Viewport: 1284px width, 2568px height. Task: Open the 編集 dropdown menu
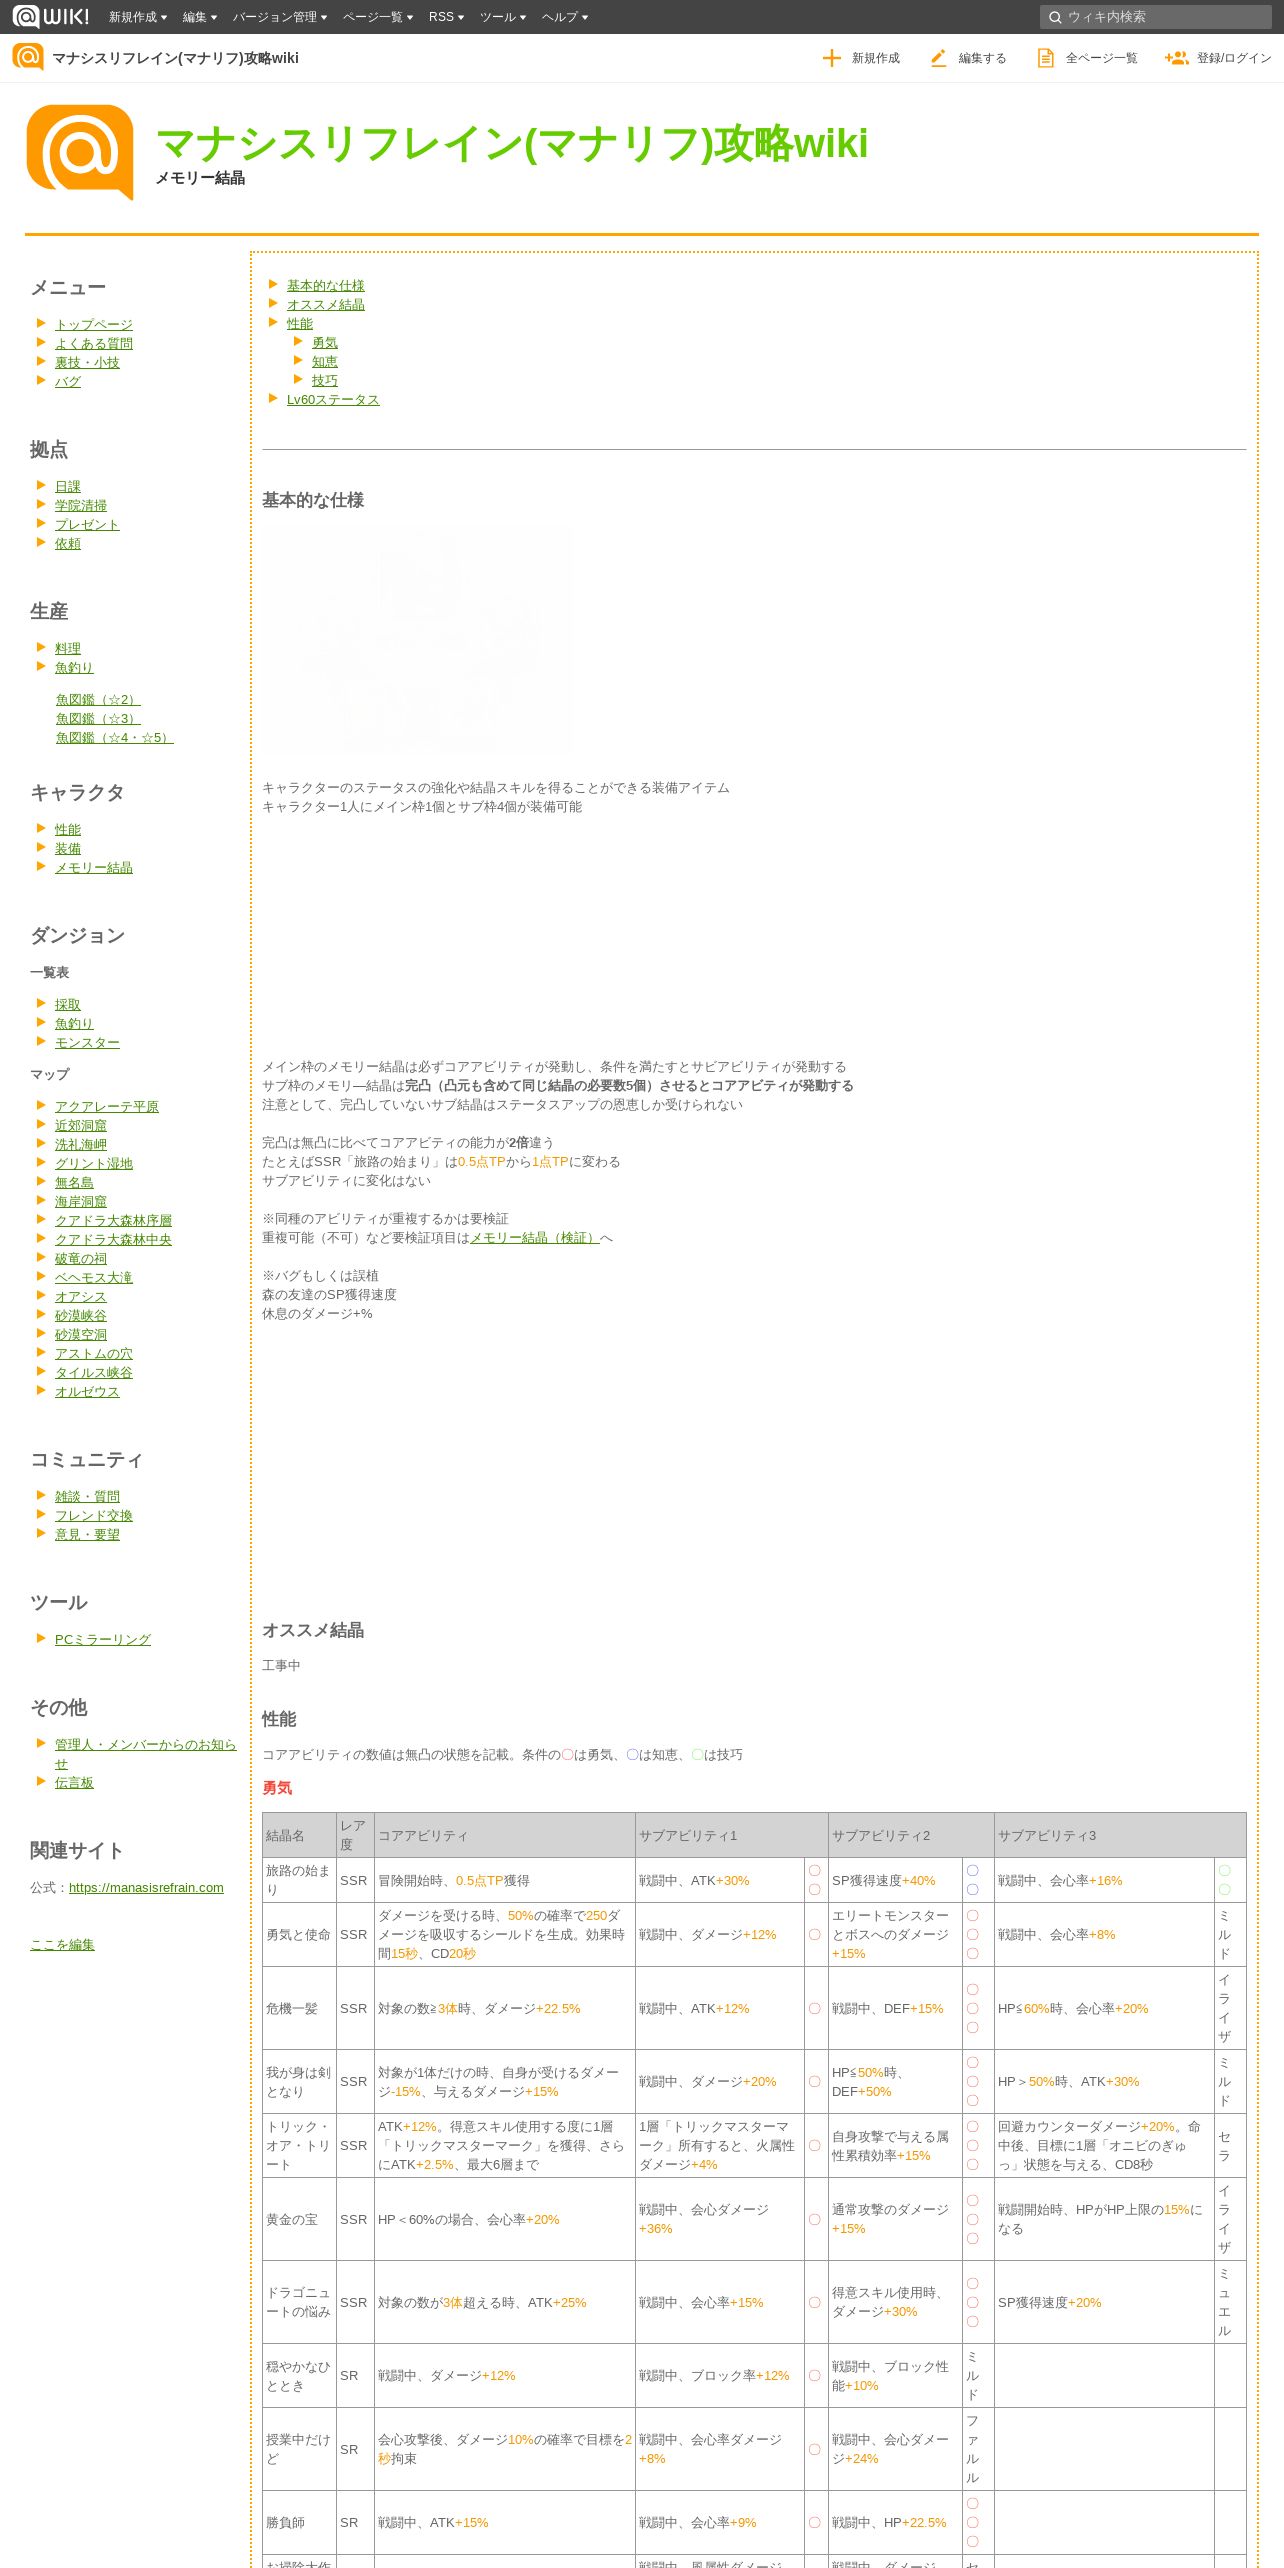coord(200,17)
